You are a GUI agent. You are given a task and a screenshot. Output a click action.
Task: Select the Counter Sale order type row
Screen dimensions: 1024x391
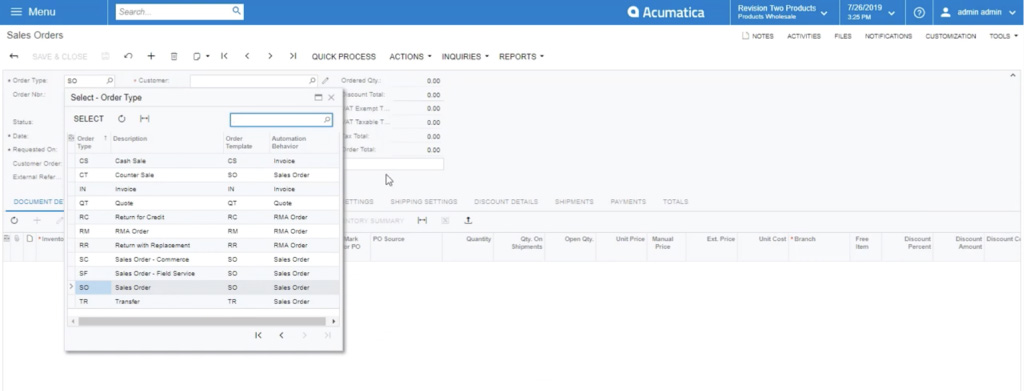[204, 175]
